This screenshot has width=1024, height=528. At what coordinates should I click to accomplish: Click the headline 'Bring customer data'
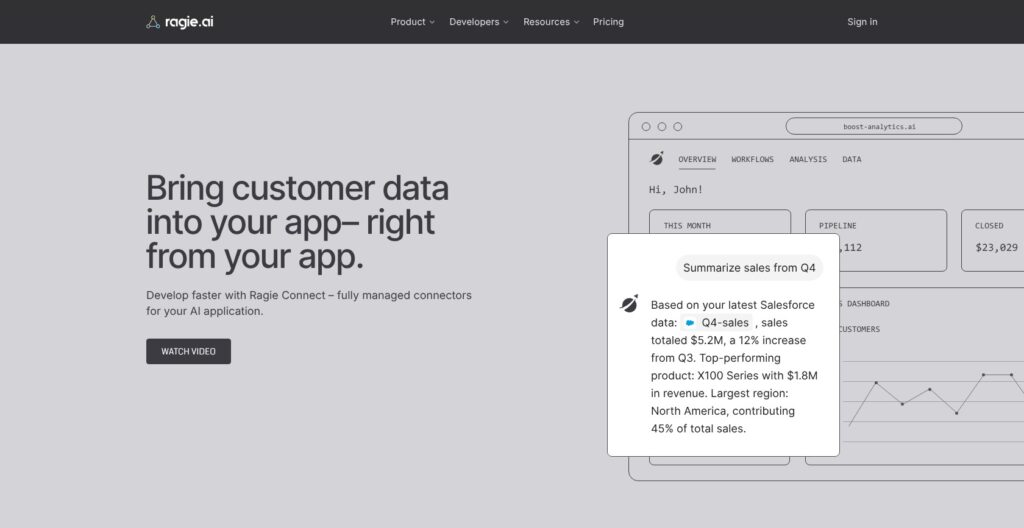coord(297,188)
